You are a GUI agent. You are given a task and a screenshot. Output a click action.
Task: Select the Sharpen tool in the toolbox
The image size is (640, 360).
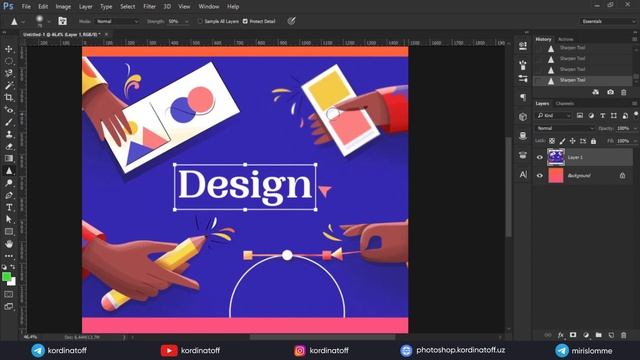(x=9, y=171)
